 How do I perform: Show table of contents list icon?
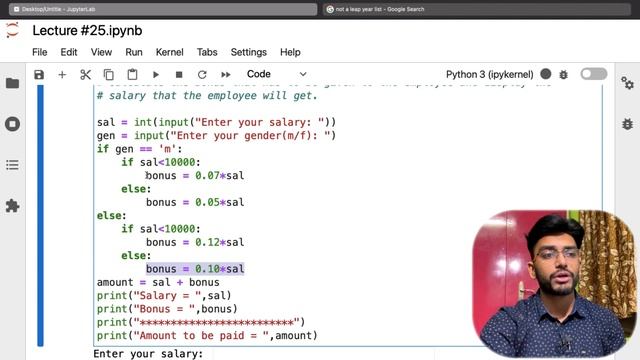(12, 165)
